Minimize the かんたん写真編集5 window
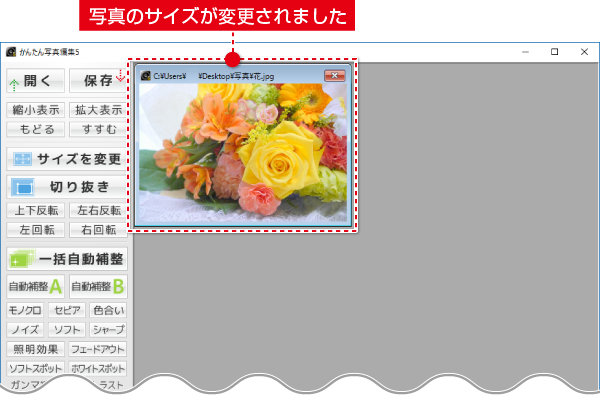Image resolution: width=600 pixels, height=402 pixels. click(525, 52)
